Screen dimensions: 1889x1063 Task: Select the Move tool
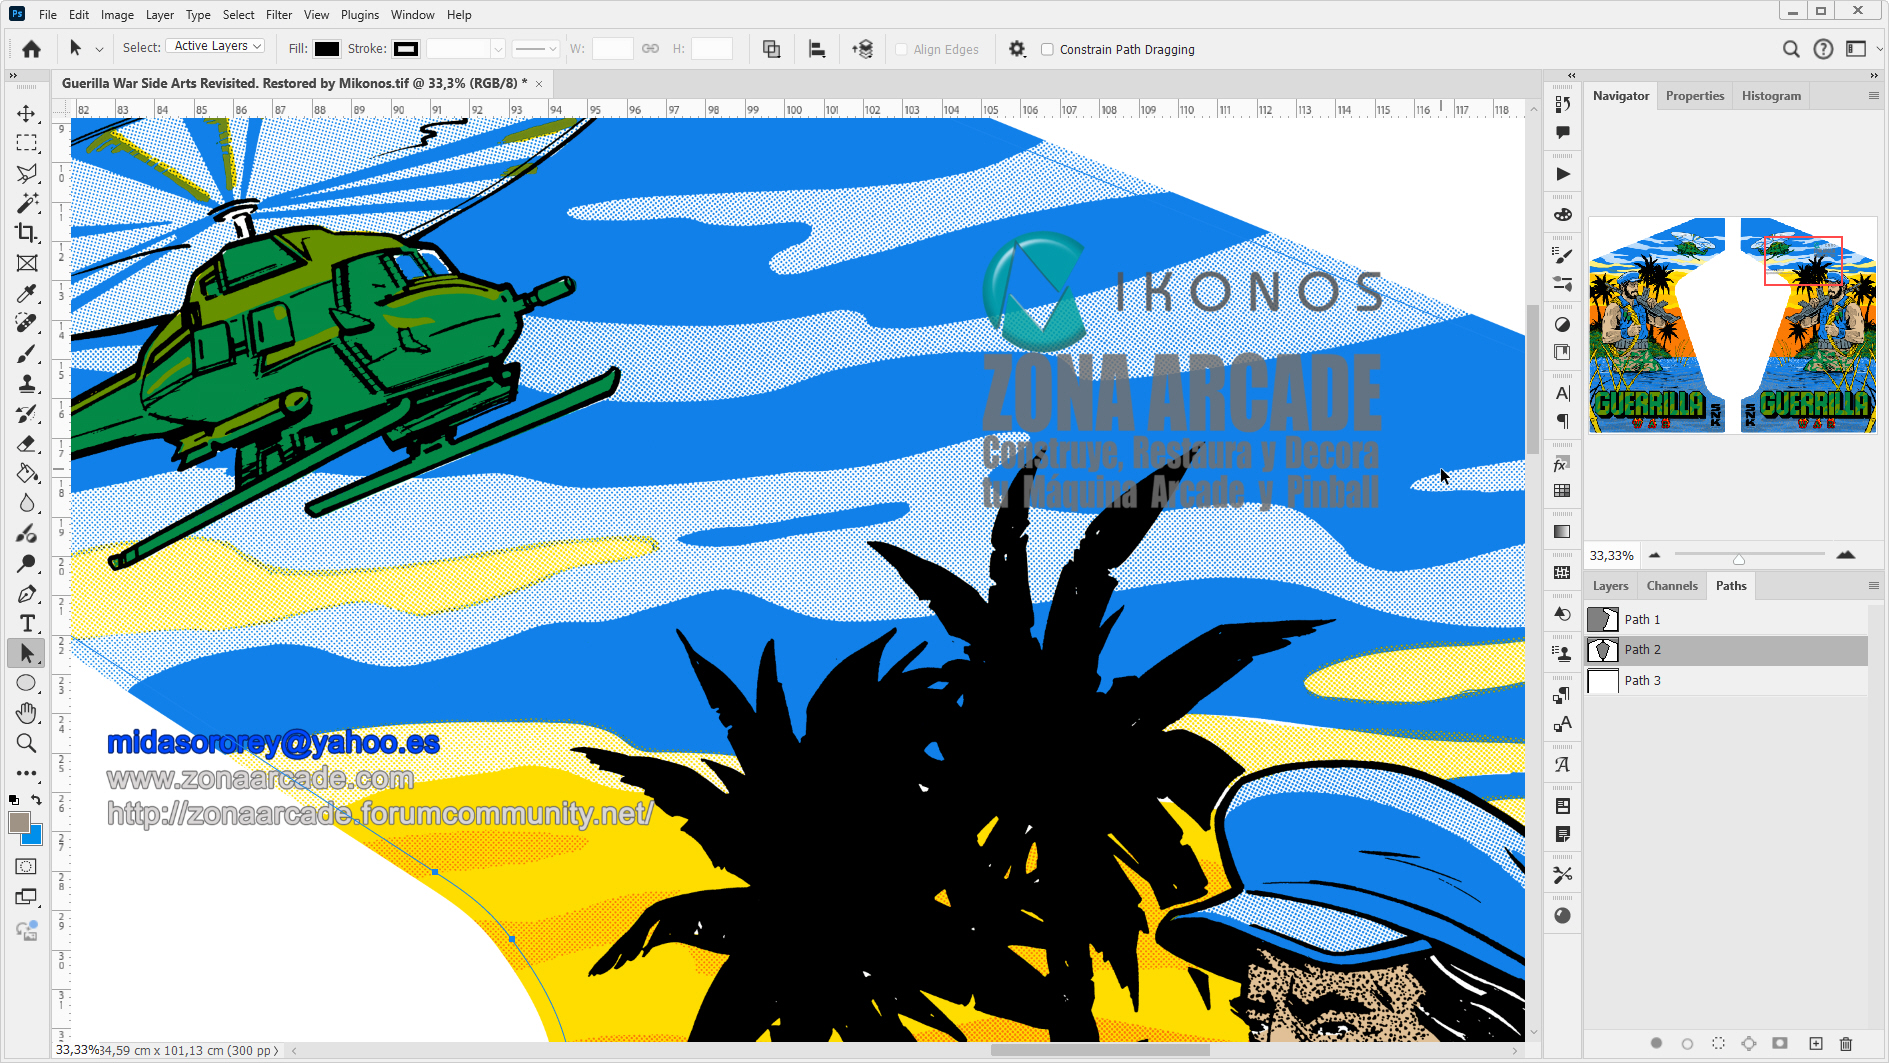click(27, 113)
